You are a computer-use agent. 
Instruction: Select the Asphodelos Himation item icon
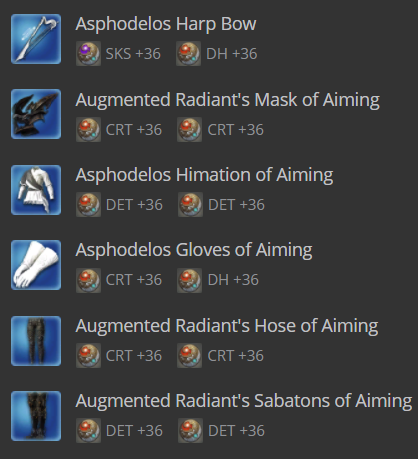(36, 190)
